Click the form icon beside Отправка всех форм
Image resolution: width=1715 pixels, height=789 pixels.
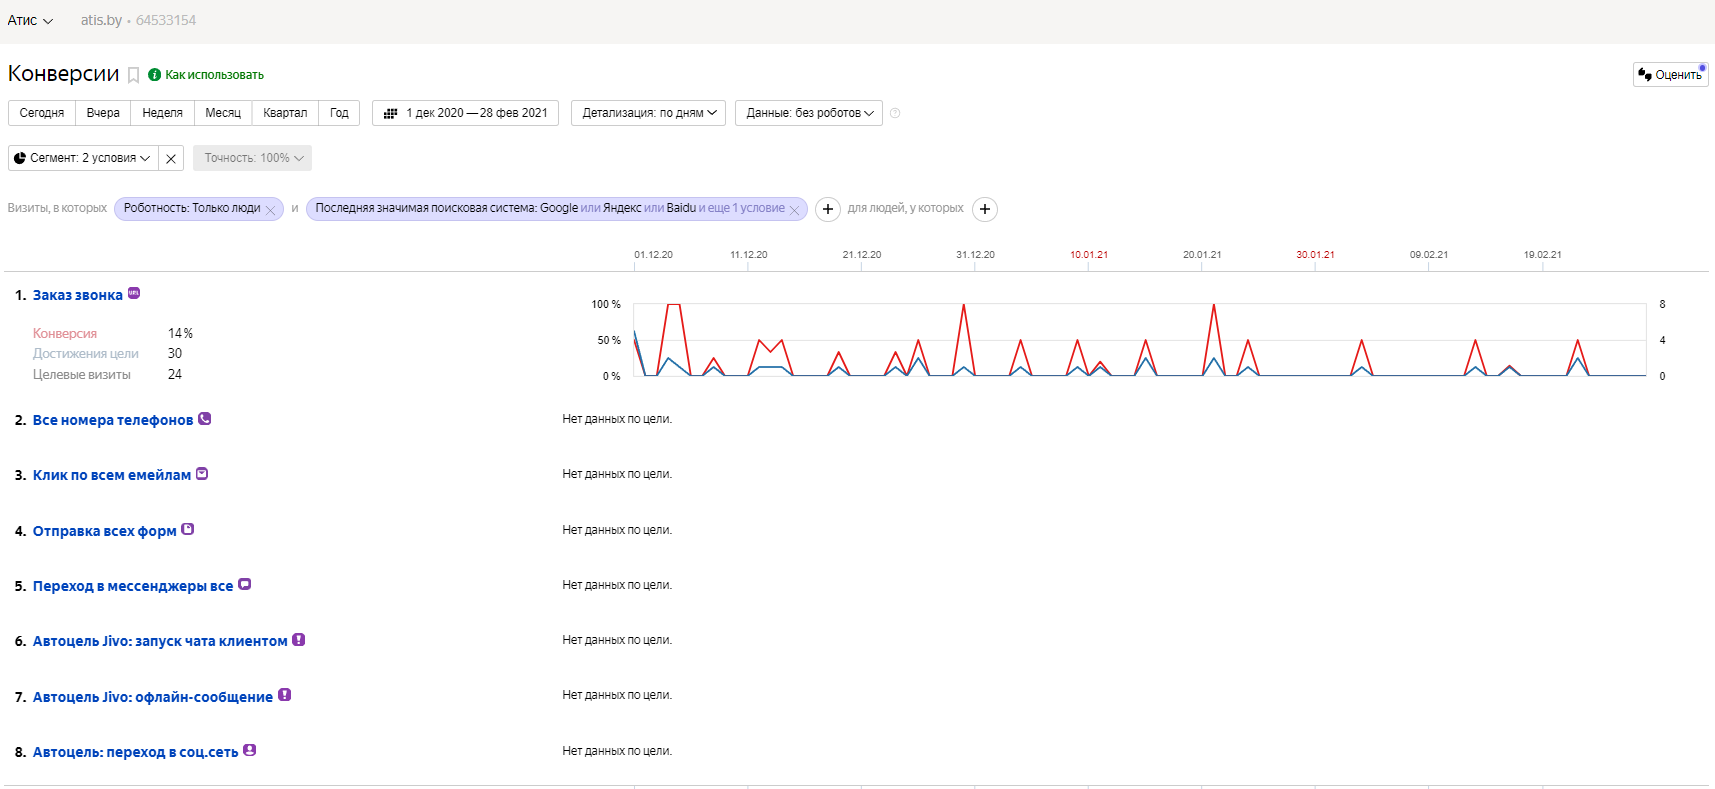(188, 529)
